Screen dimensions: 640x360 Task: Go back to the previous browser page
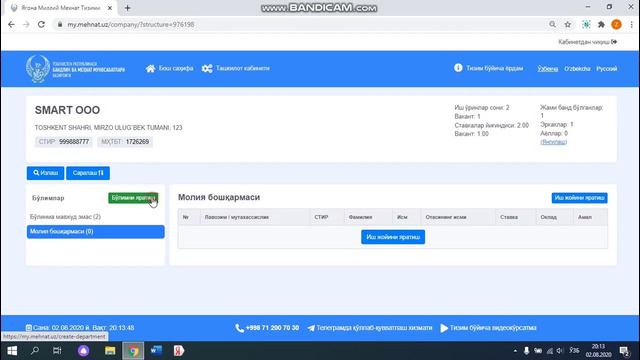[x=11, y=24]
